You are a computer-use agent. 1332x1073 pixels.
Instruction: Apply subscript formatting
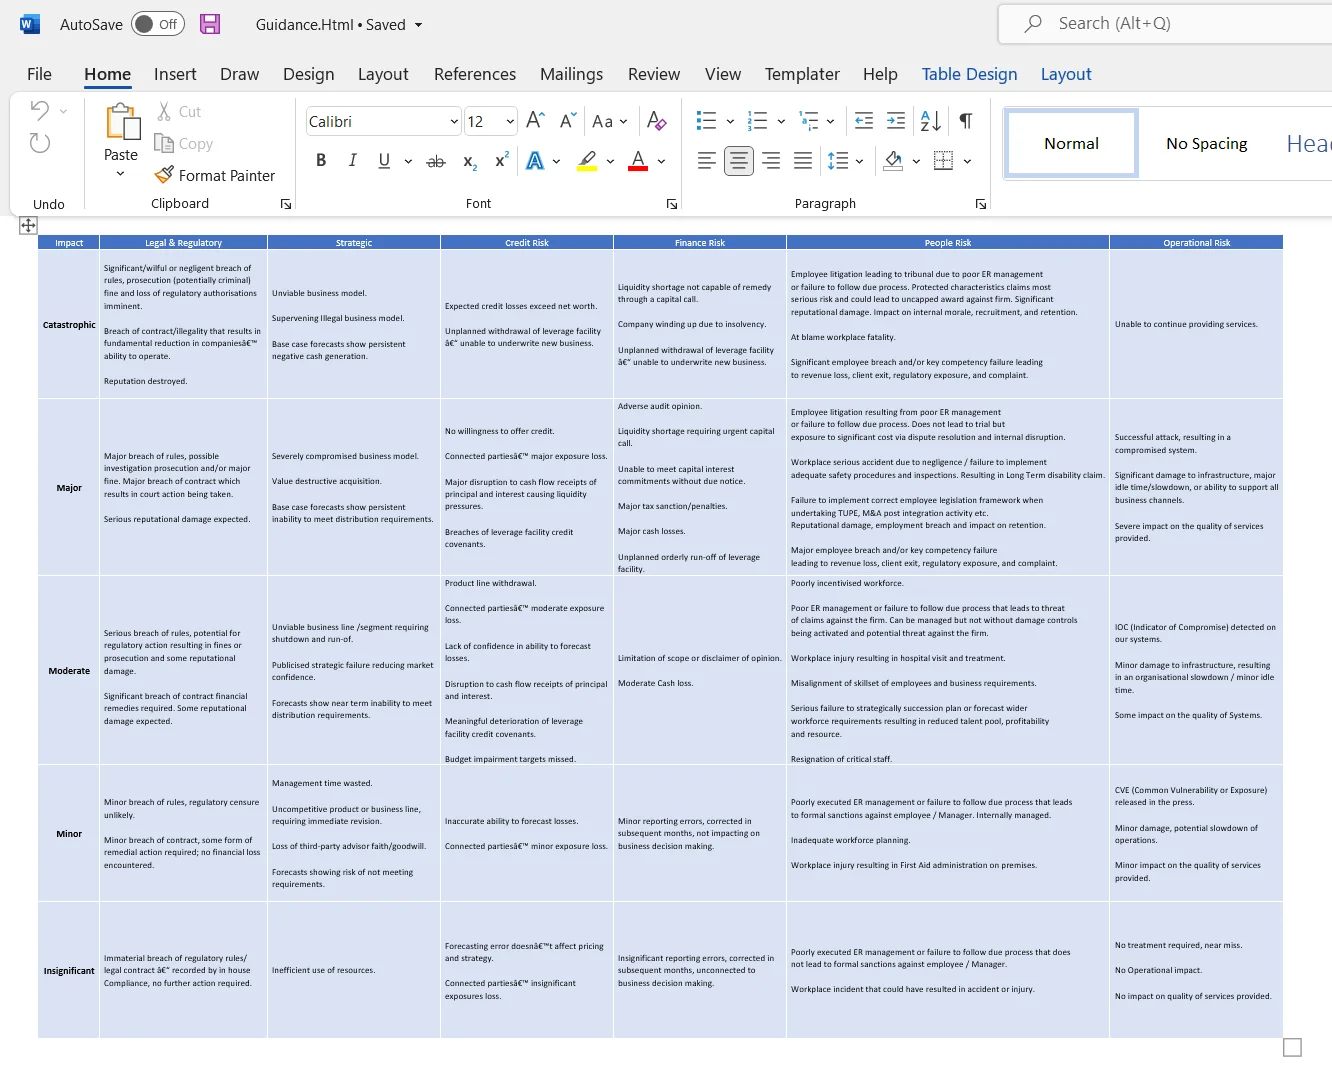click(x=470, y=161)
